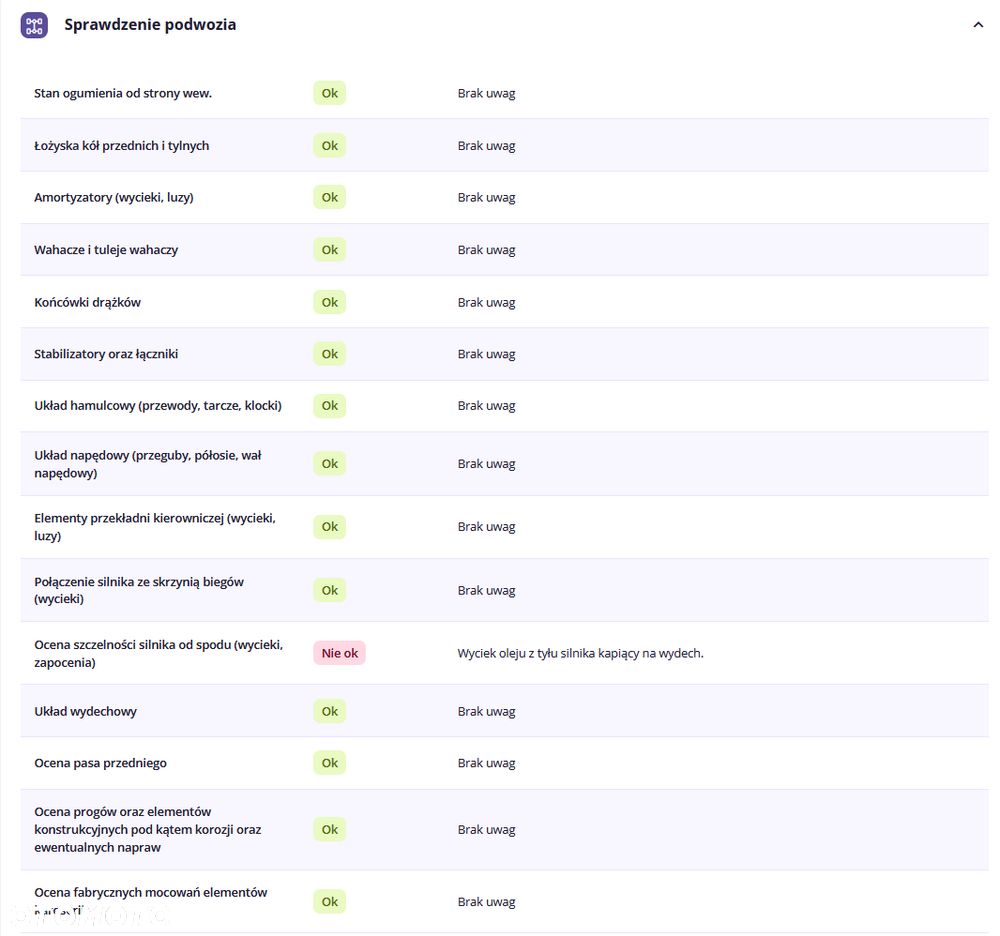
Task: Click the purple chassis inspection icon
Action: (34, 26)
